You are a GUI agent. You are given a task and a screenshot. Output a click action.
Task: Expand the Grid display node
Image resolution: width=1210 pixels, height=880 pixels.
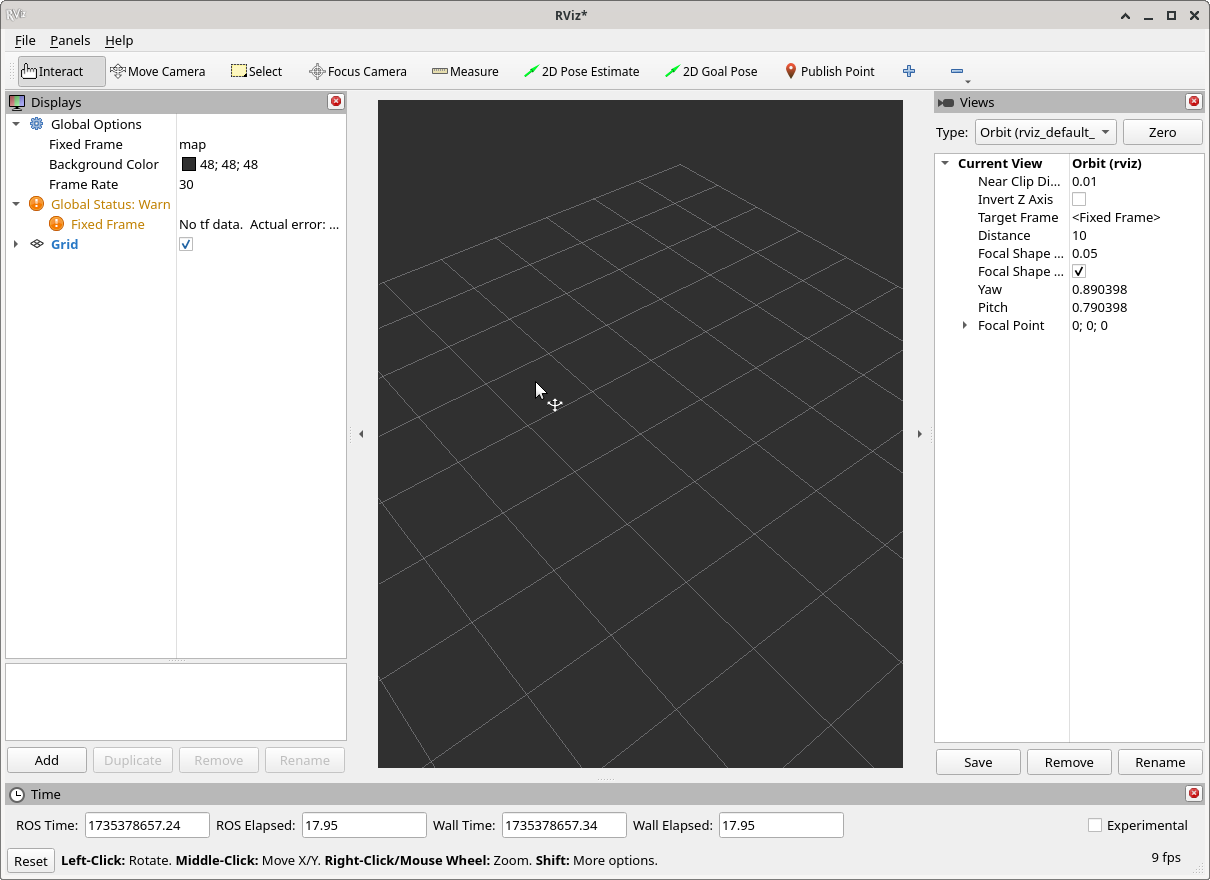(16, 244)
